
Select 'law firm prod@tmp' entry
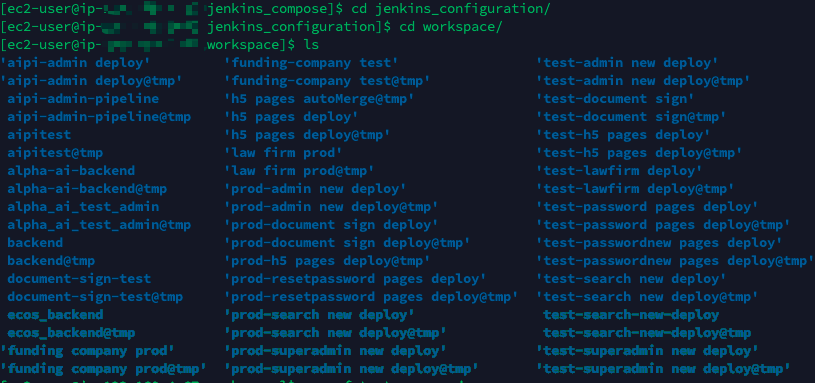click(299, 170)
